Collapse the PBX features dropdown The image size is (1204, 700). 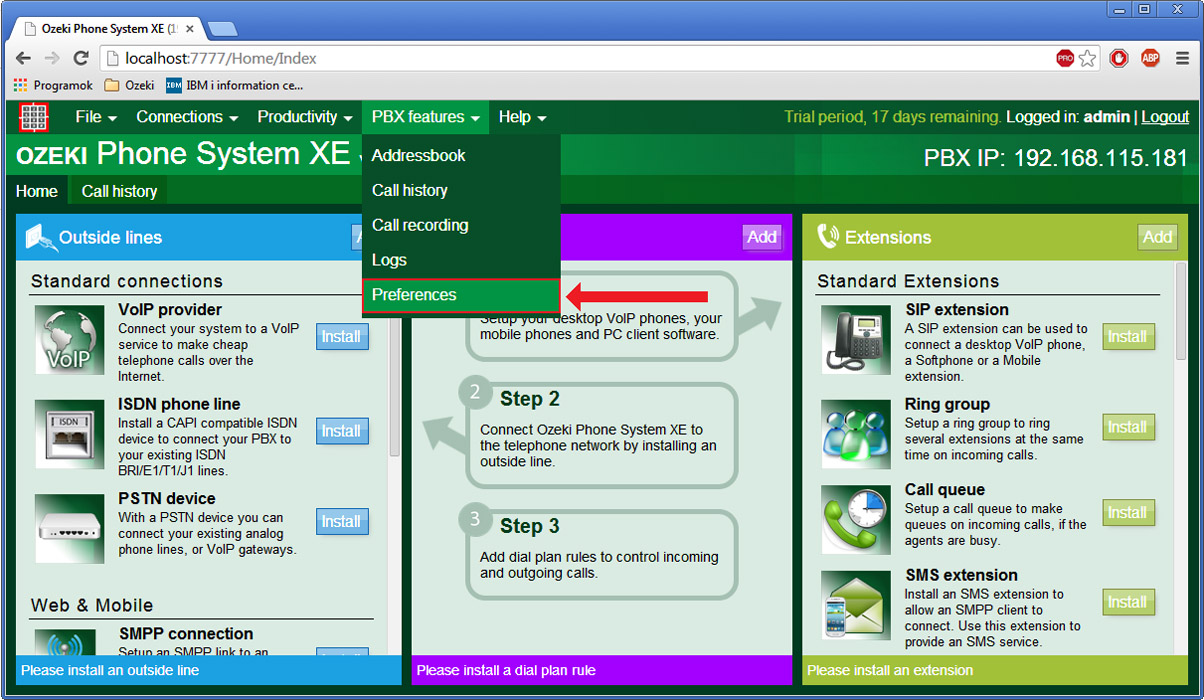point(425,117)
